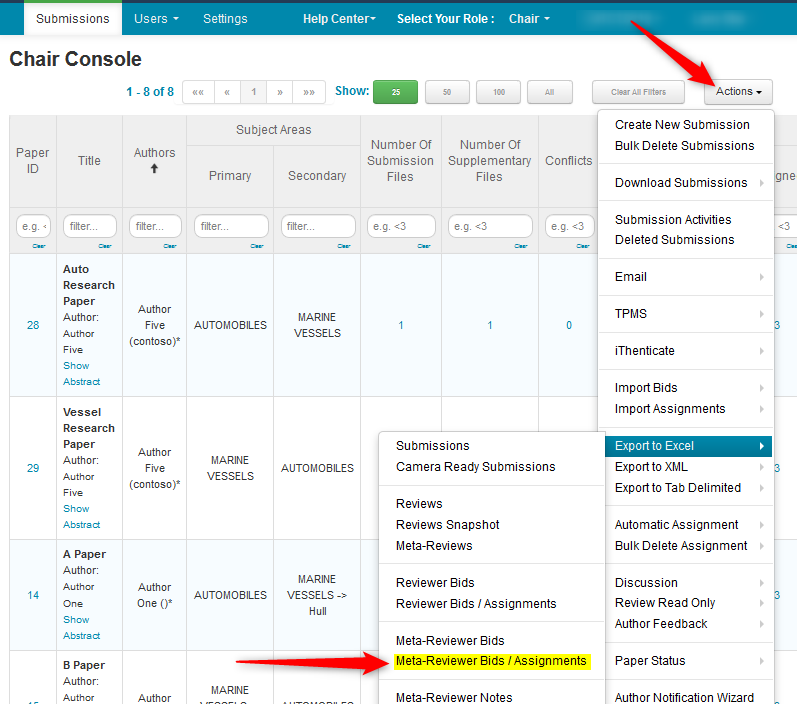
Task: Open the Actions dropdown
Action: click(738, 92)
